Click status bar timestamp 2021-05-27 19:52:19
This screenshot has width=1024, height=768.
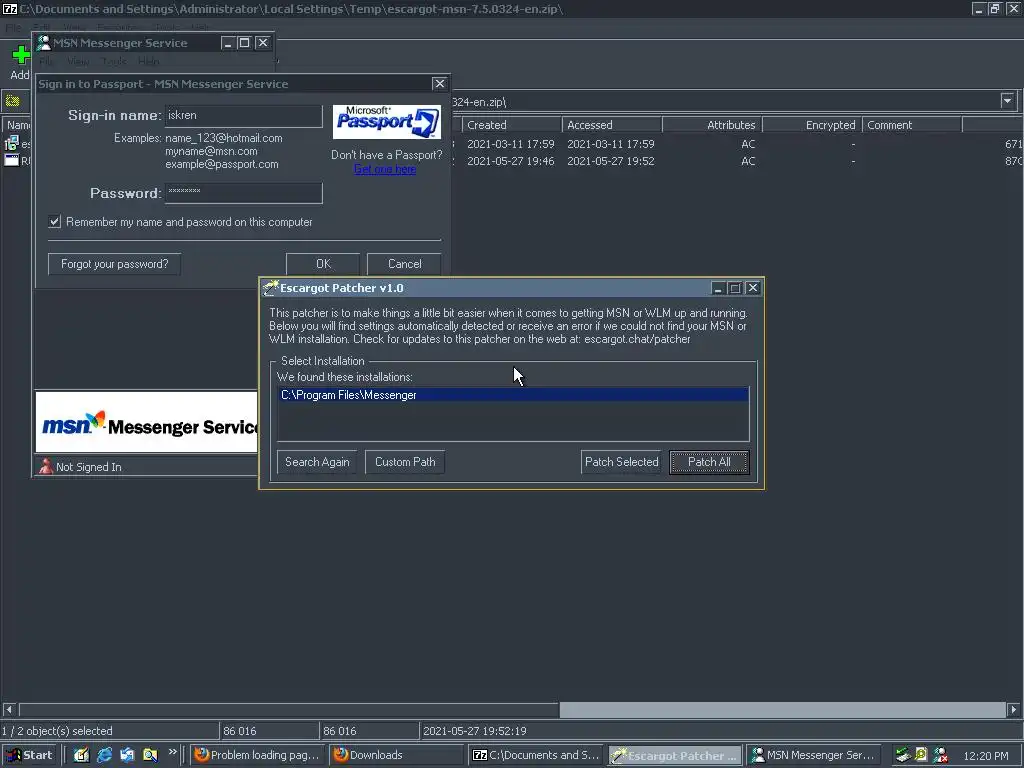point(475,731)
